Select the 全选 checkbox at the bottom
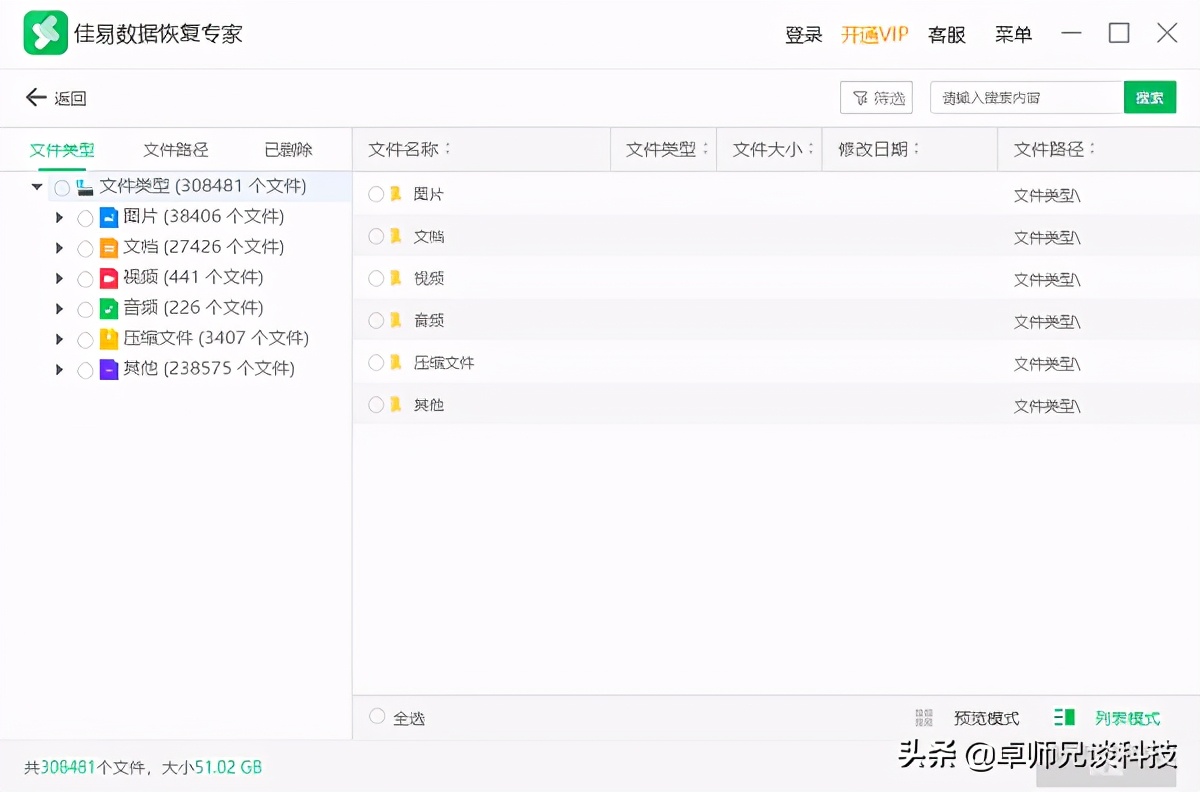The image size is (1200, 792). [376, 716]
